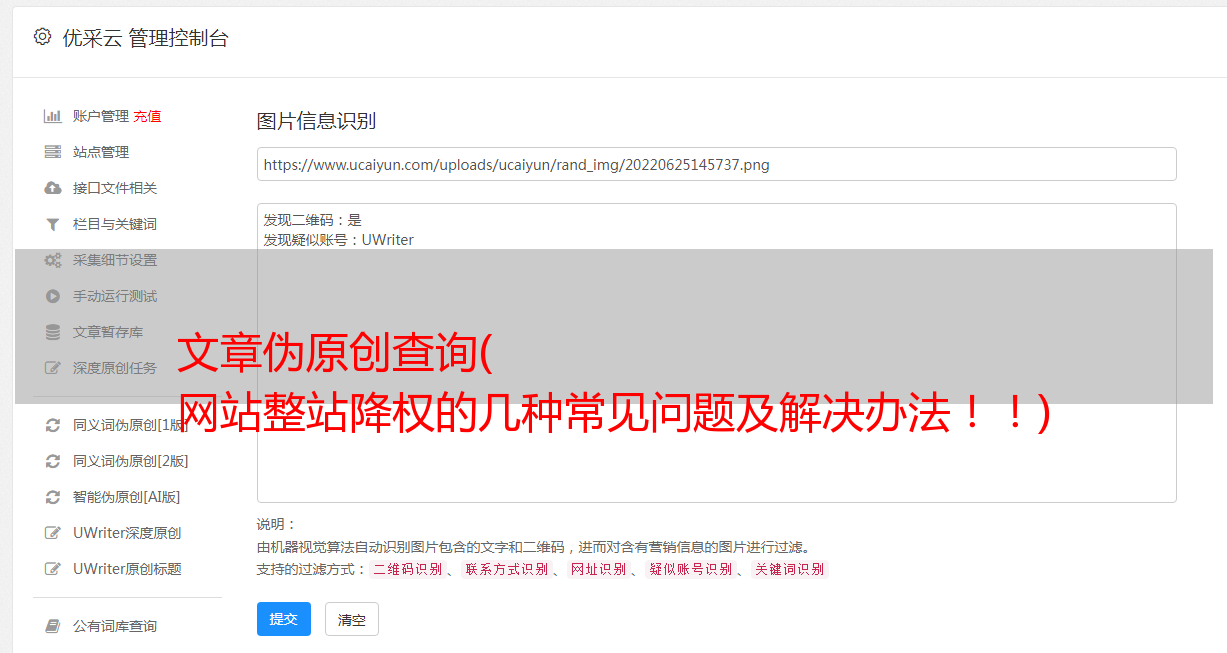Click the 清空 button

(x=352, y=619)
